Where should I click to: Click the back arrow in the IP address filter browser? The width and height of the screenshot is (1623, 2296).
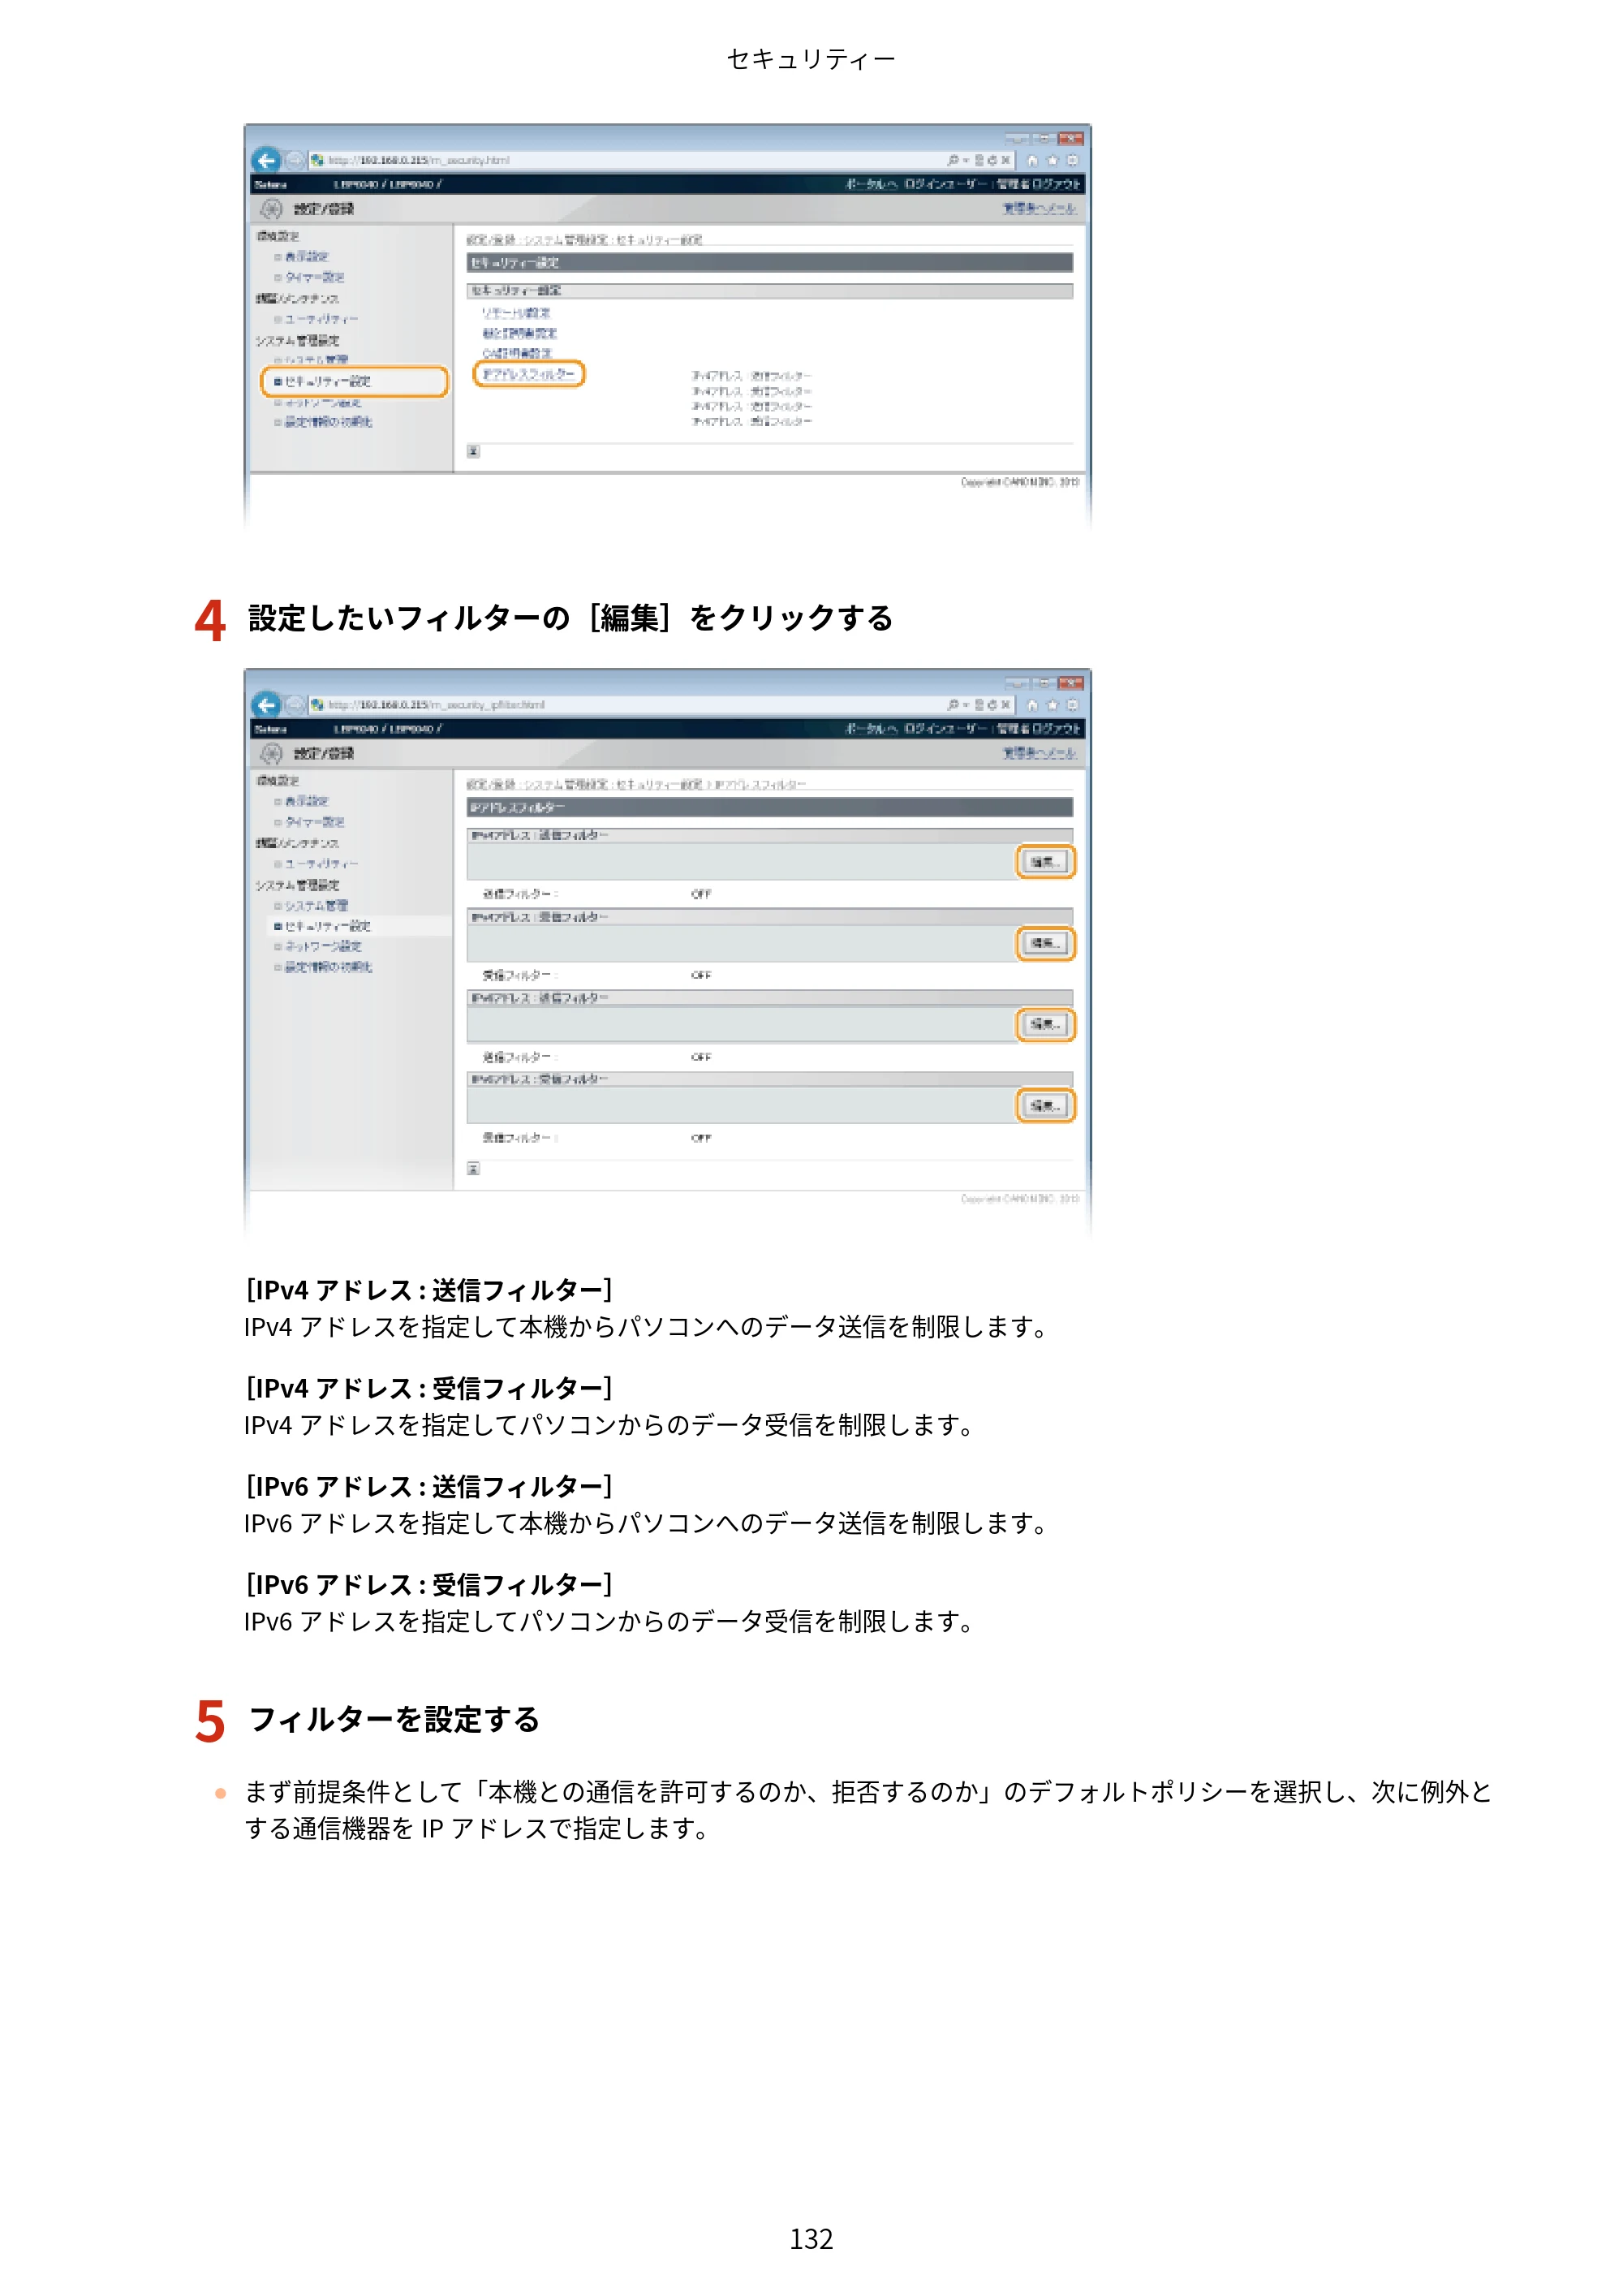266,705
